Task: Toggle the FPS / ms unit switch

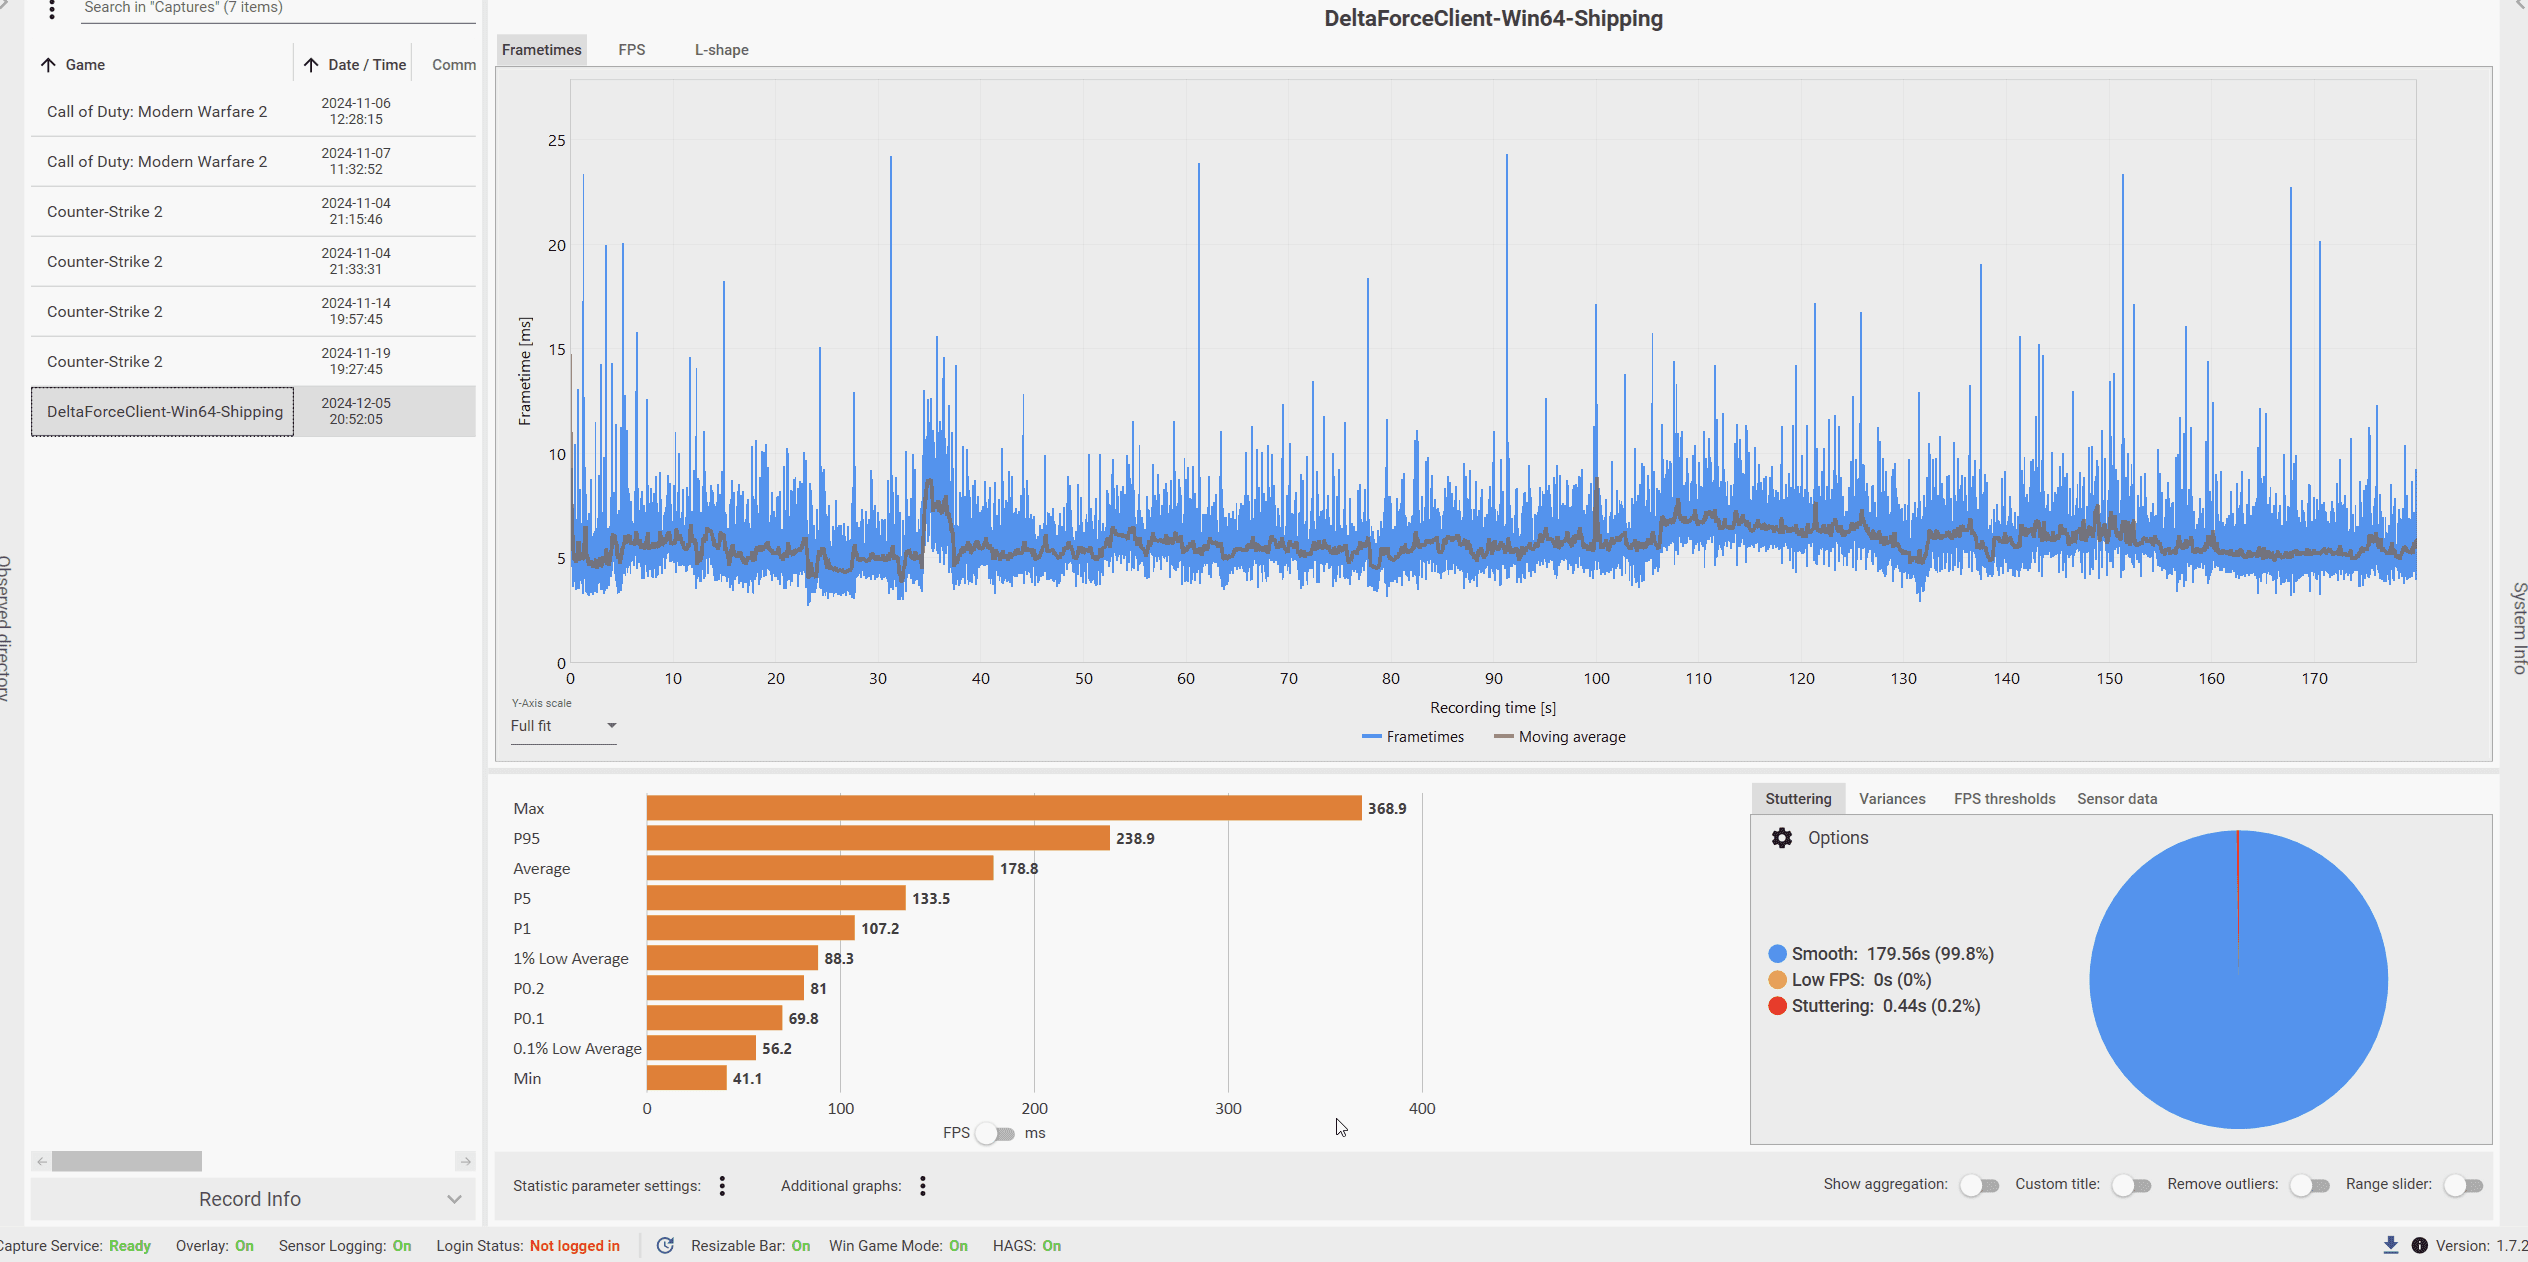Action: point(995,1134)
